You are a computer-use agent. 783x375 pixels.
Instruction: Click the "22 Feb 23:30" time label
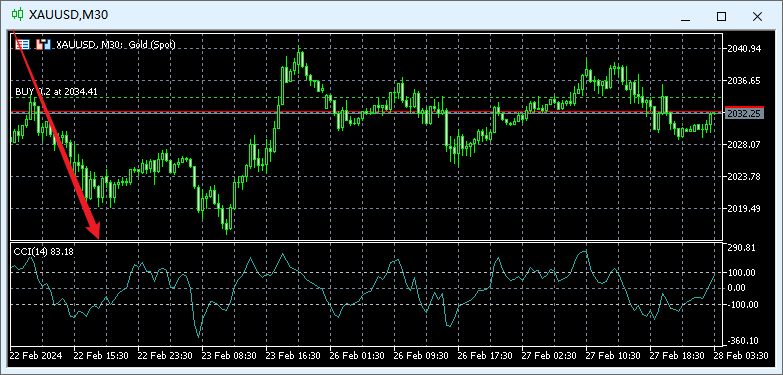165,356
